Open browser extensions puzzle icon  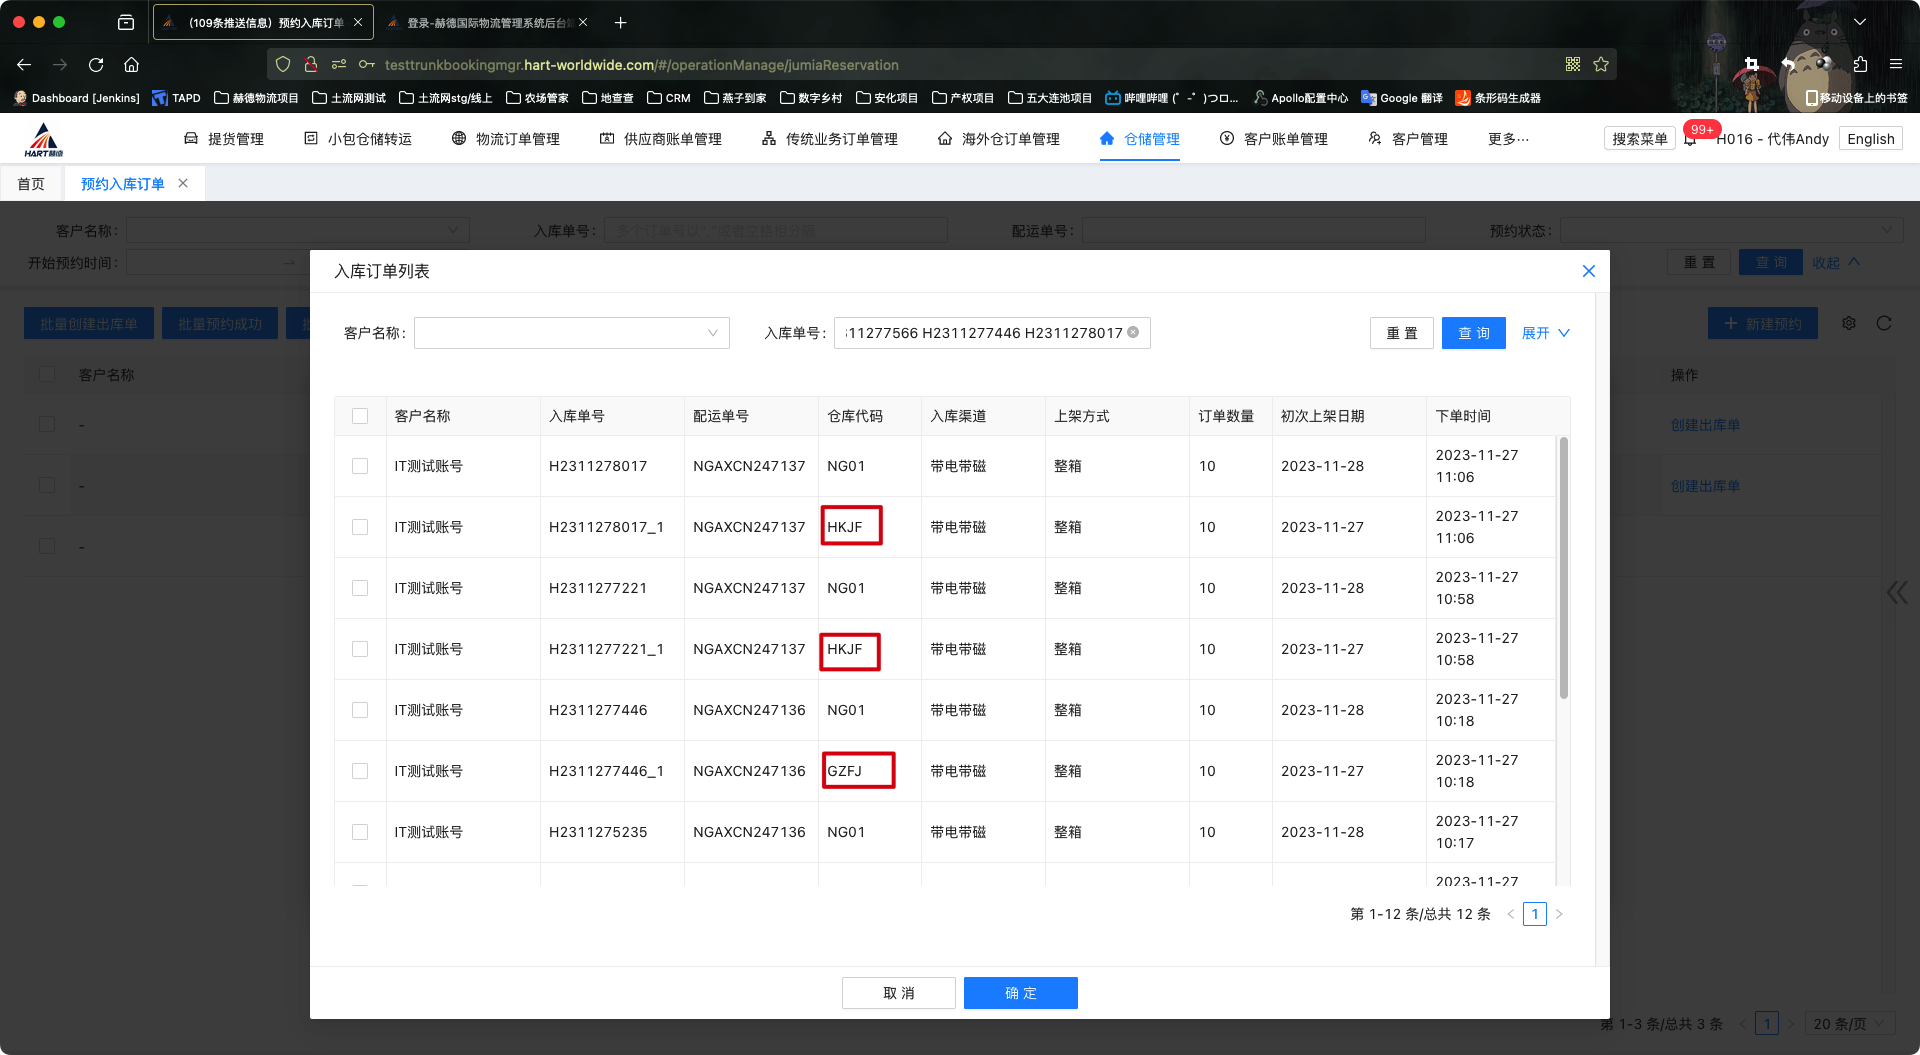coord(1860,65)
